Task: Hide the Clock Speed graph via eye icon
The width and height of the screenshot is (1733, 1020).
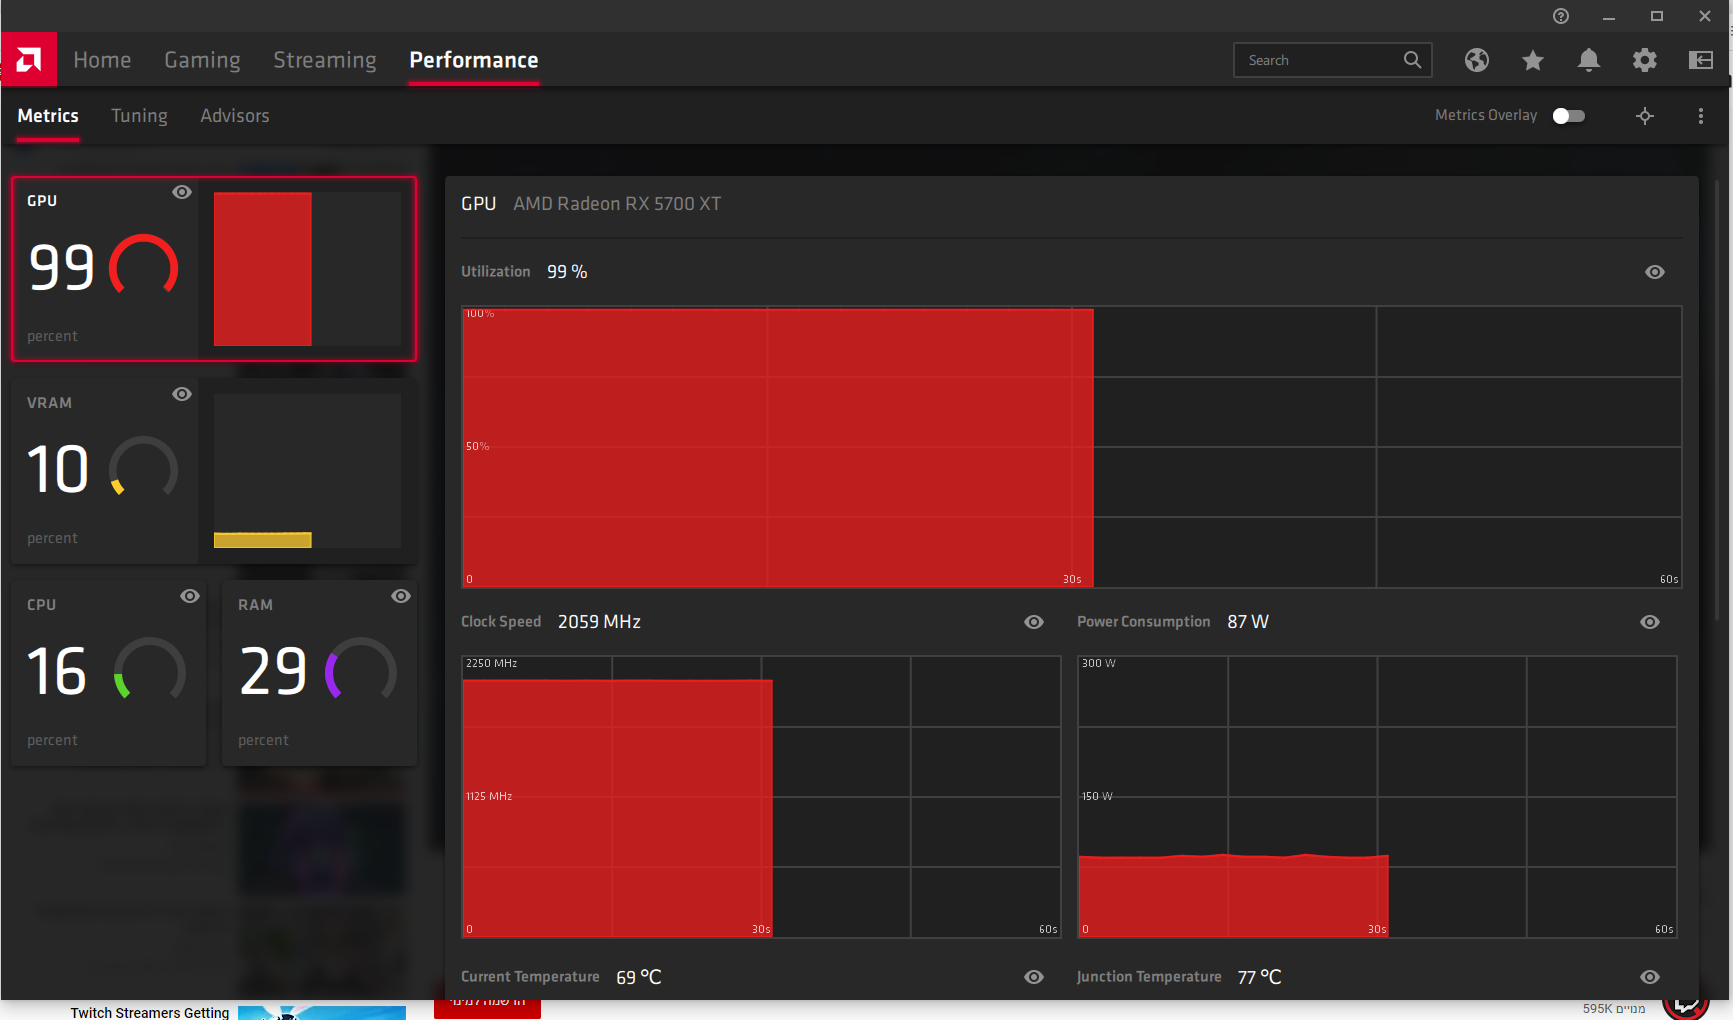Action: [x=1033, y=622]
